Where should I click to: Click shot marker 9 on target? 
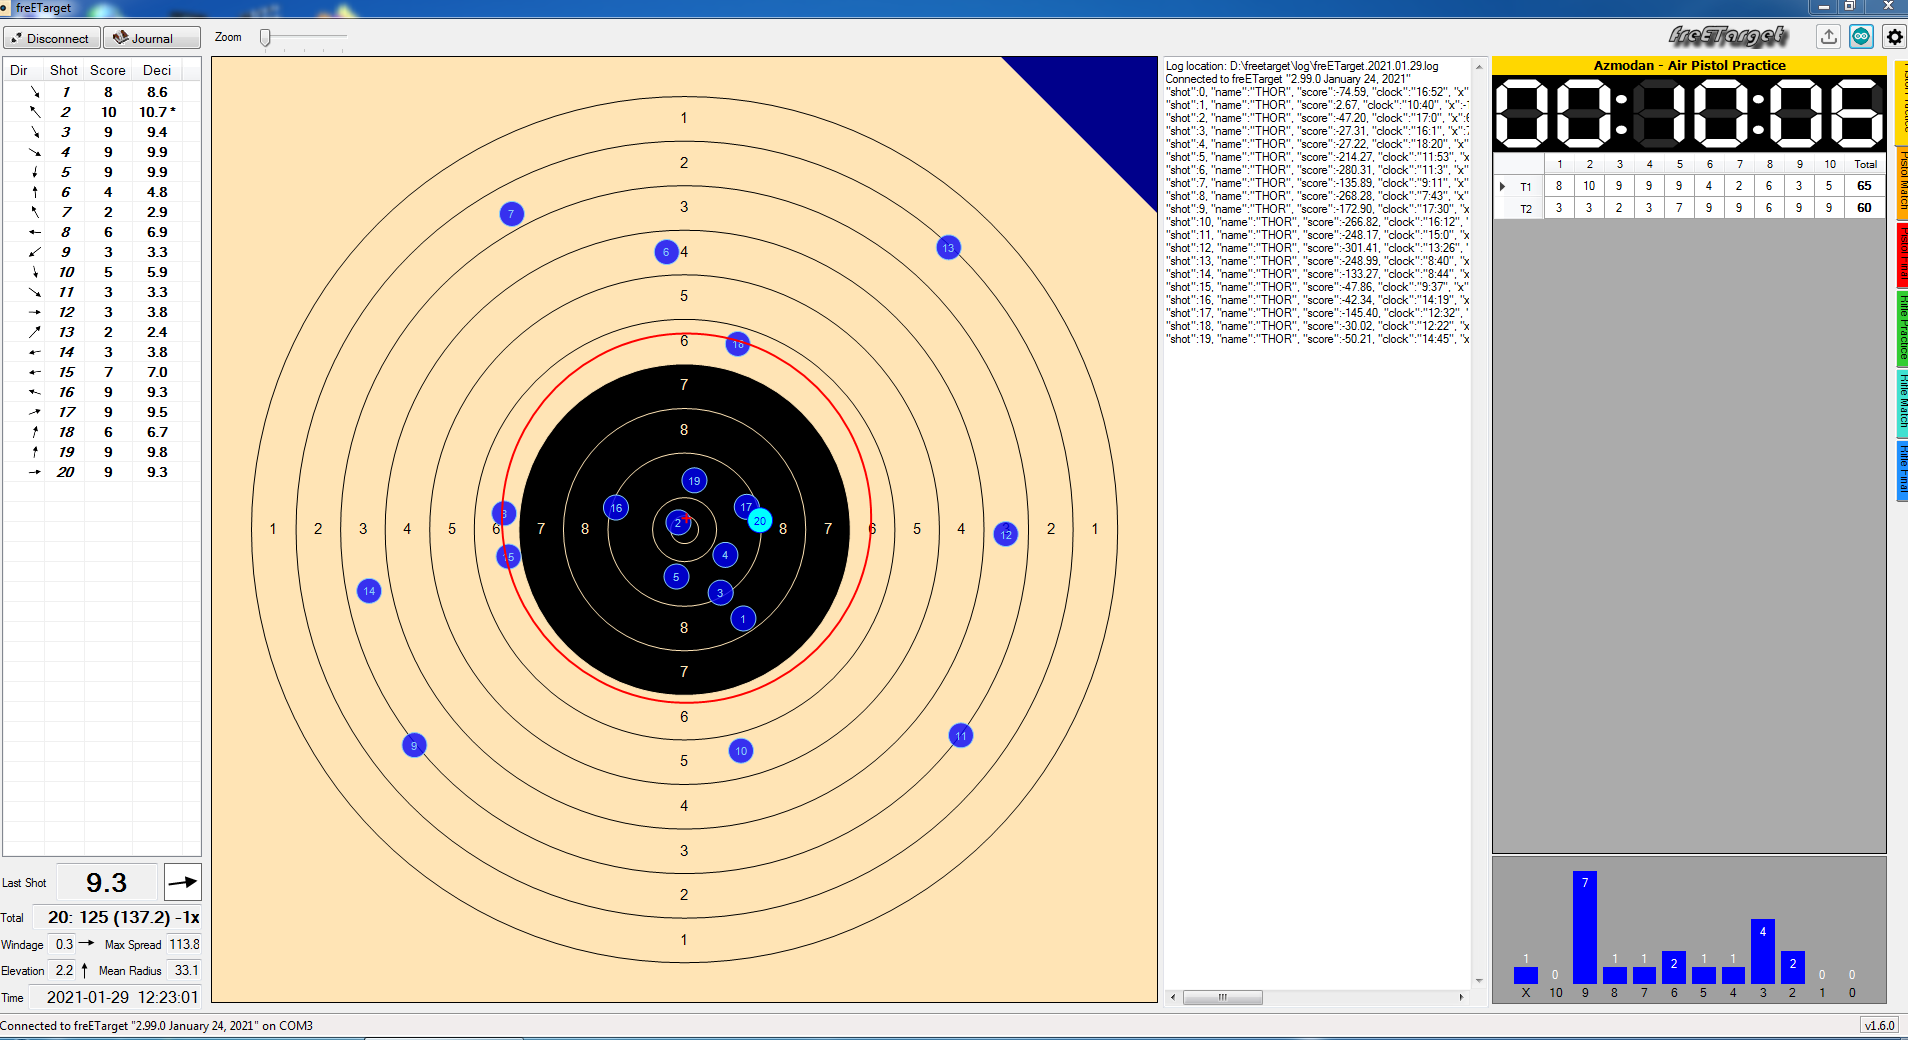(414, 745)
